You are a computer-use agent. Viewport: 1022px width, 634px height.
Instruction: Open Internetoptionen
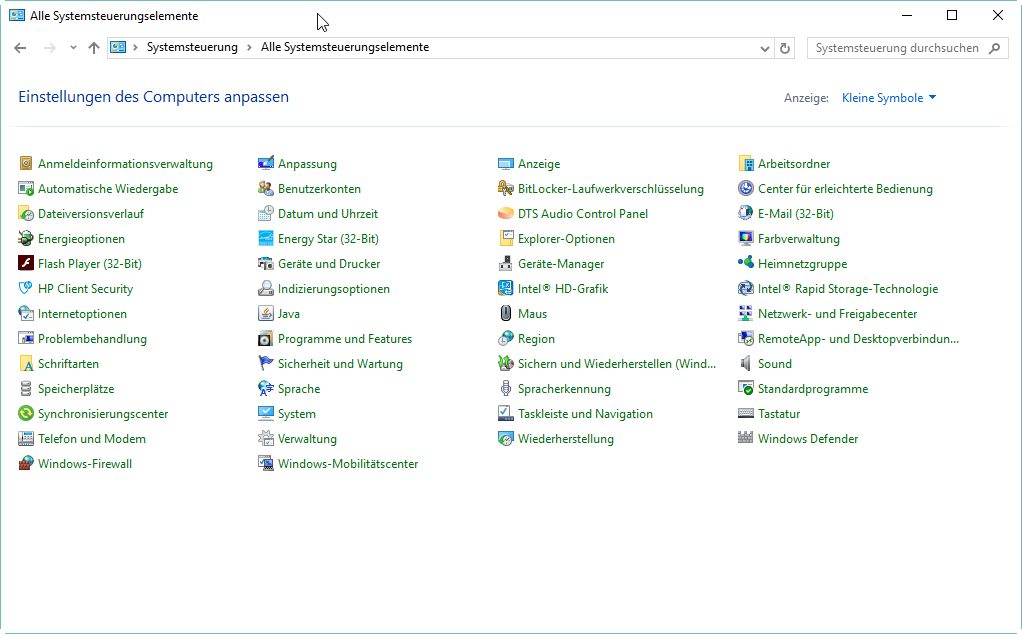[x=82, y=314]
